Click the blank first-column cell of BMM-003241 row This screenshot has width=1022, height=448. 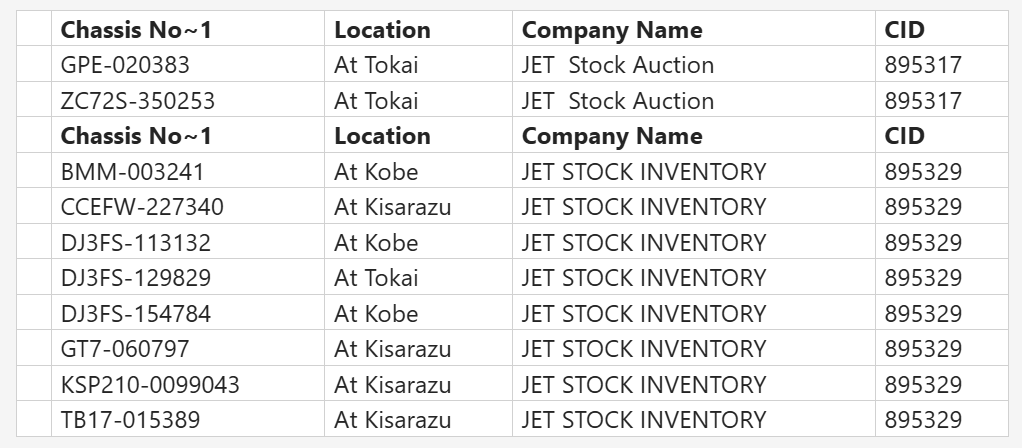click(34, 171)
